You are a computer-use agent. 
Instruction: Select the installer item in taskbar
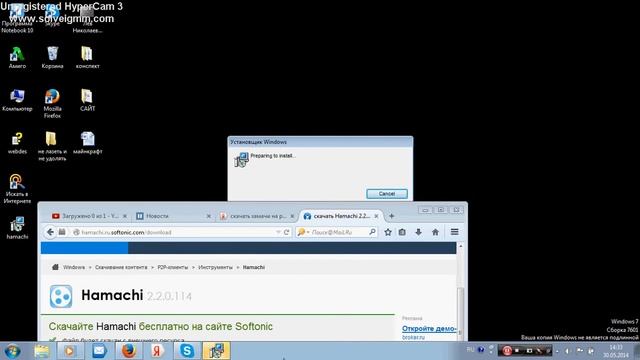(216, 351)
